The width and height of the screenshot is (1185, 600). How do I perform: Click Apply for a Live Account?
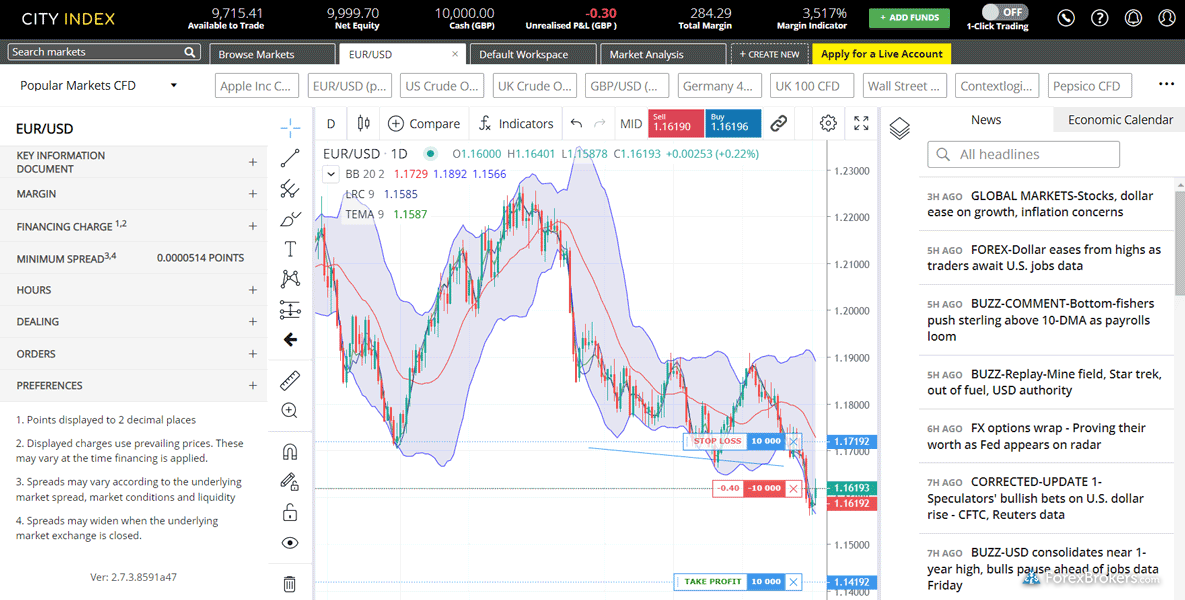pos(881,54)
